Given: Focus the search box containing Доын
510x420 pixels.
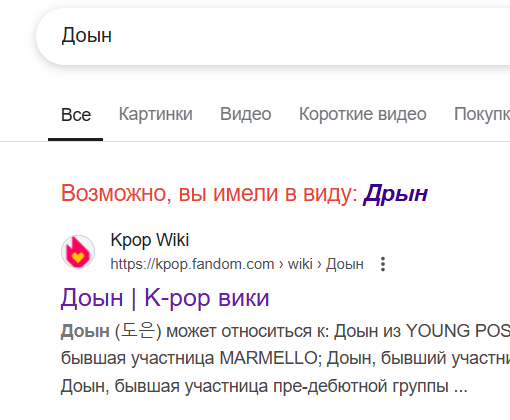Looking at the screenshot, I should [x=273, y=36].
